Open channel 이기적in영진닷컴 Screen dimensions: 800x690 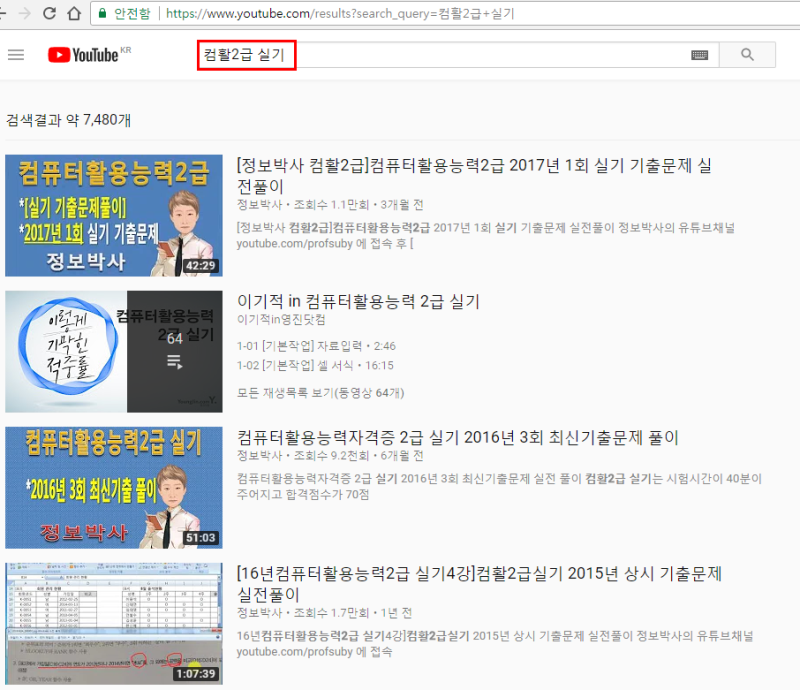click(281, 319)
